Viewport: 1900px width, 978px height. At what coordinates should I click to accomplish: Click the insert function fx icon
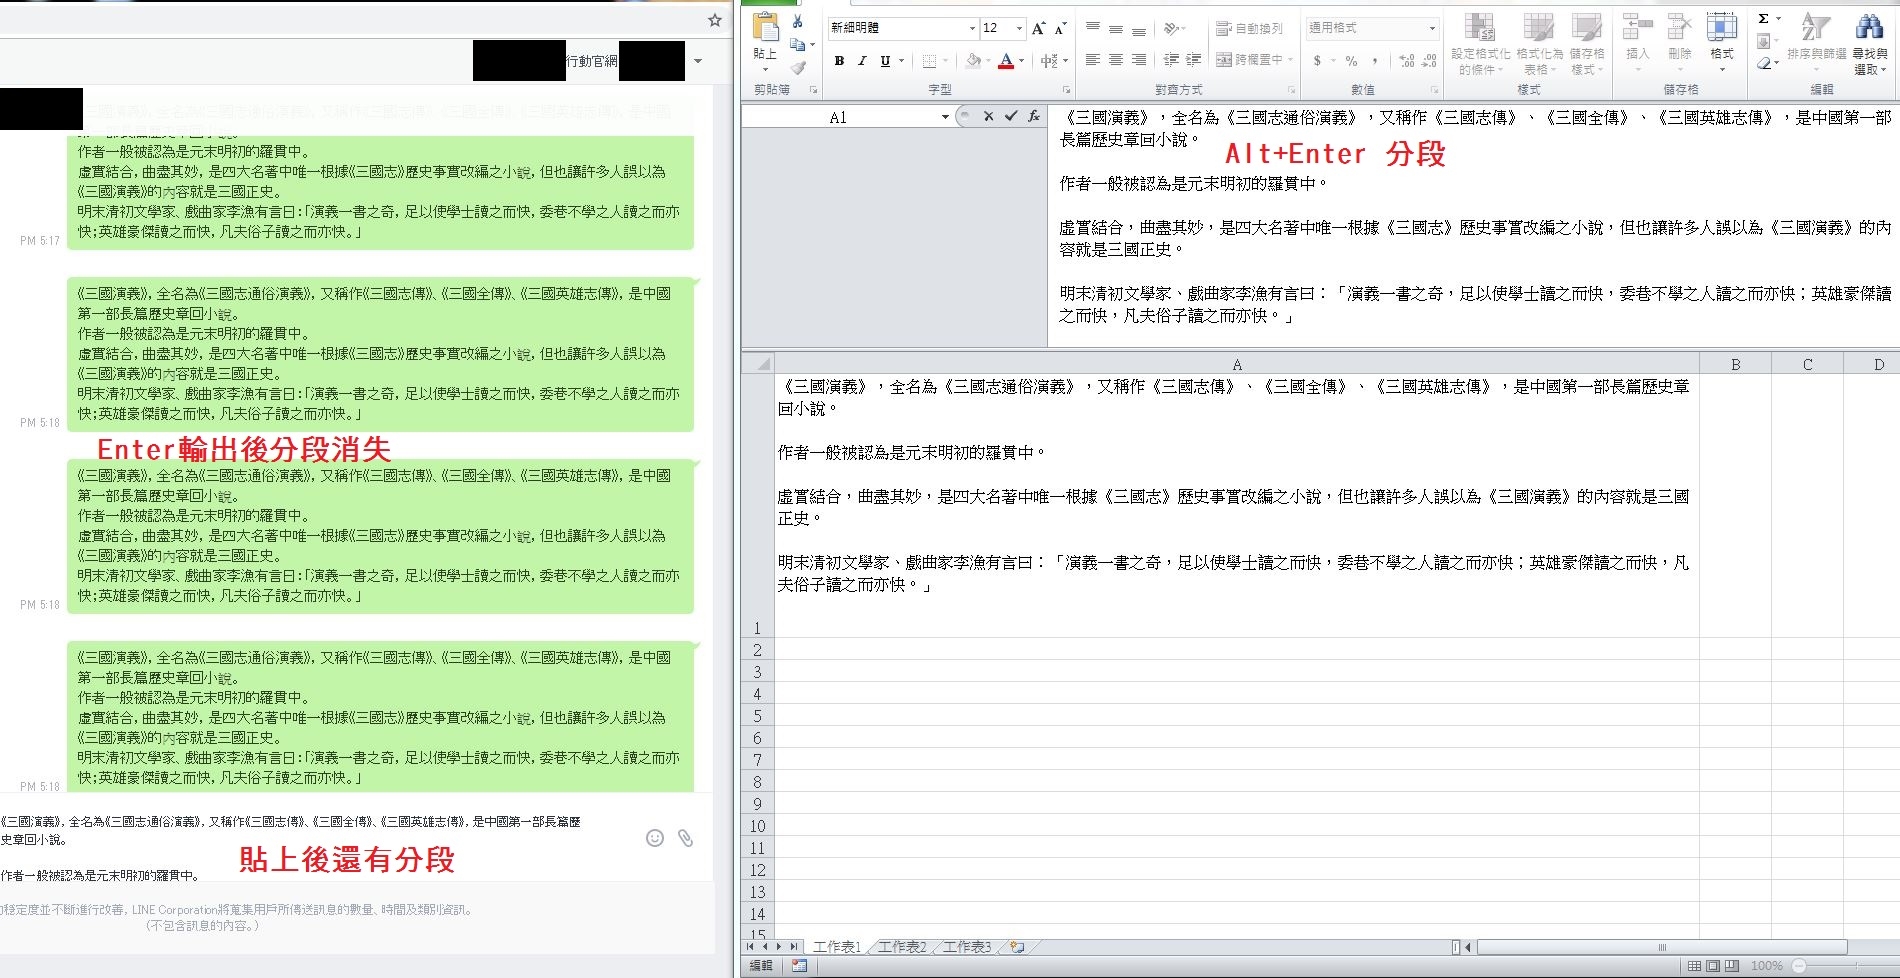pos(1034,116)
